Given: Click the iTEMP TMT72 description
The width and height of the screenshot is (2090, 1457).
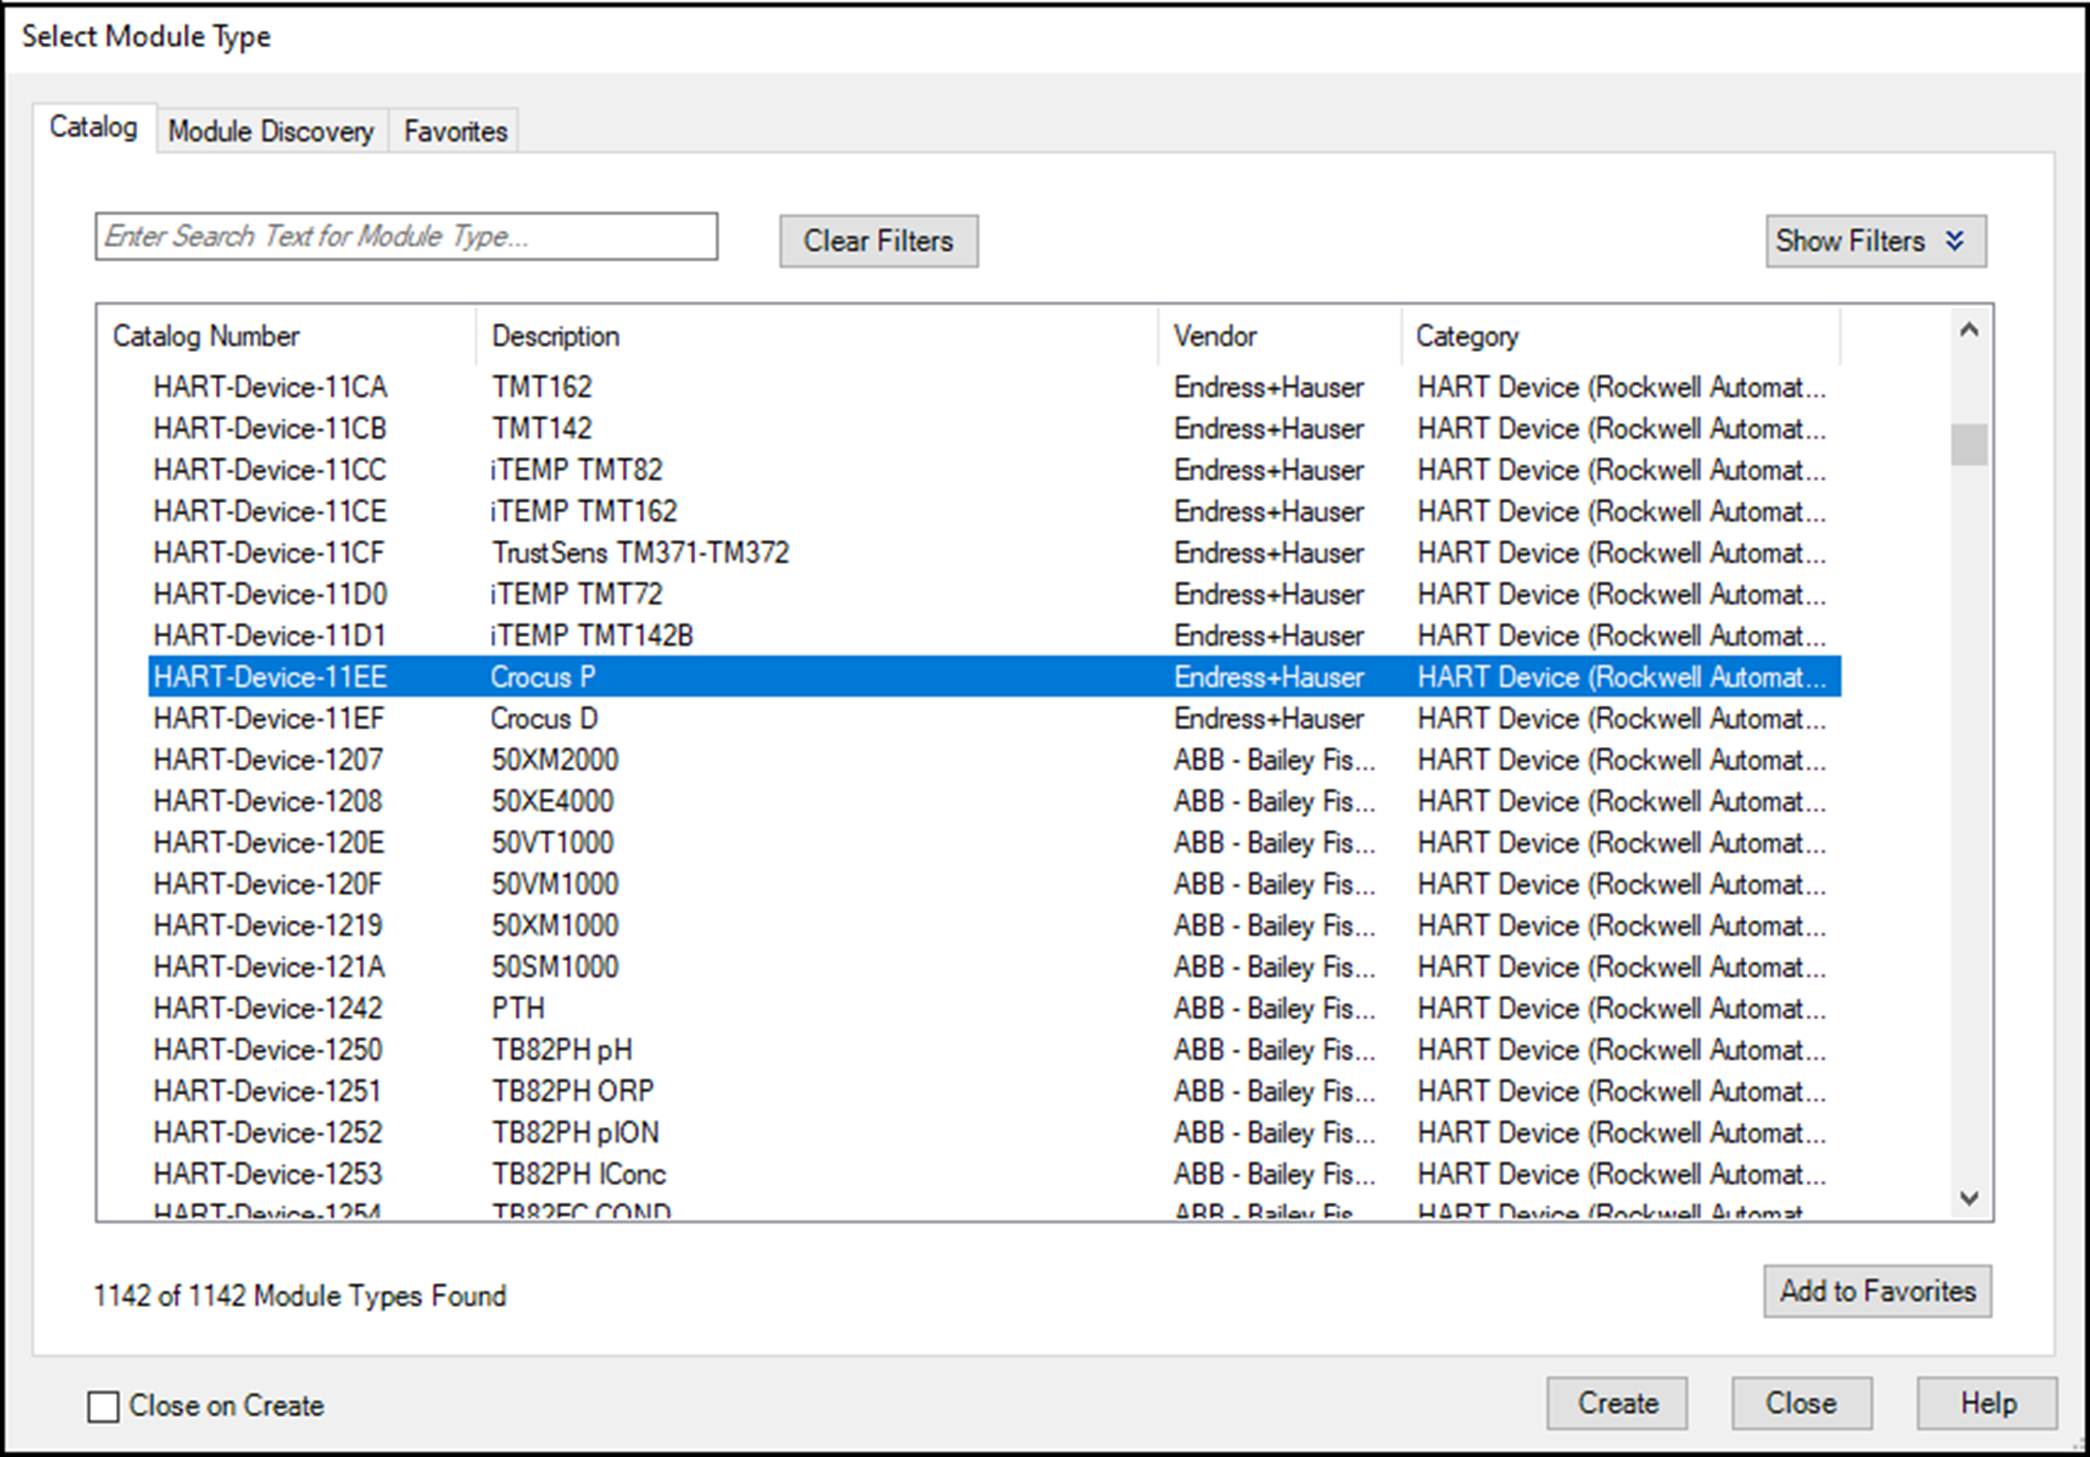Looking at the screenshot, I should pos(577,594).
